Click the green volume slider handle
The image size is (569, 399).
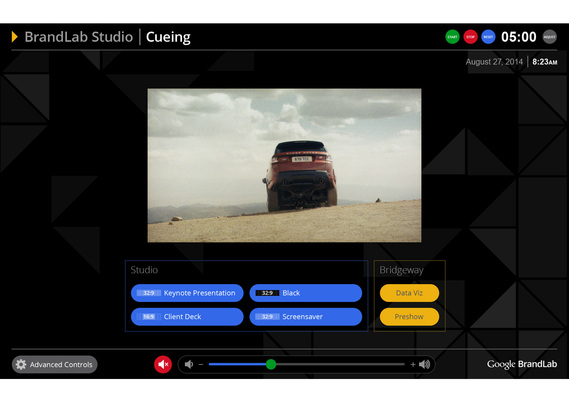pos(271,364)
